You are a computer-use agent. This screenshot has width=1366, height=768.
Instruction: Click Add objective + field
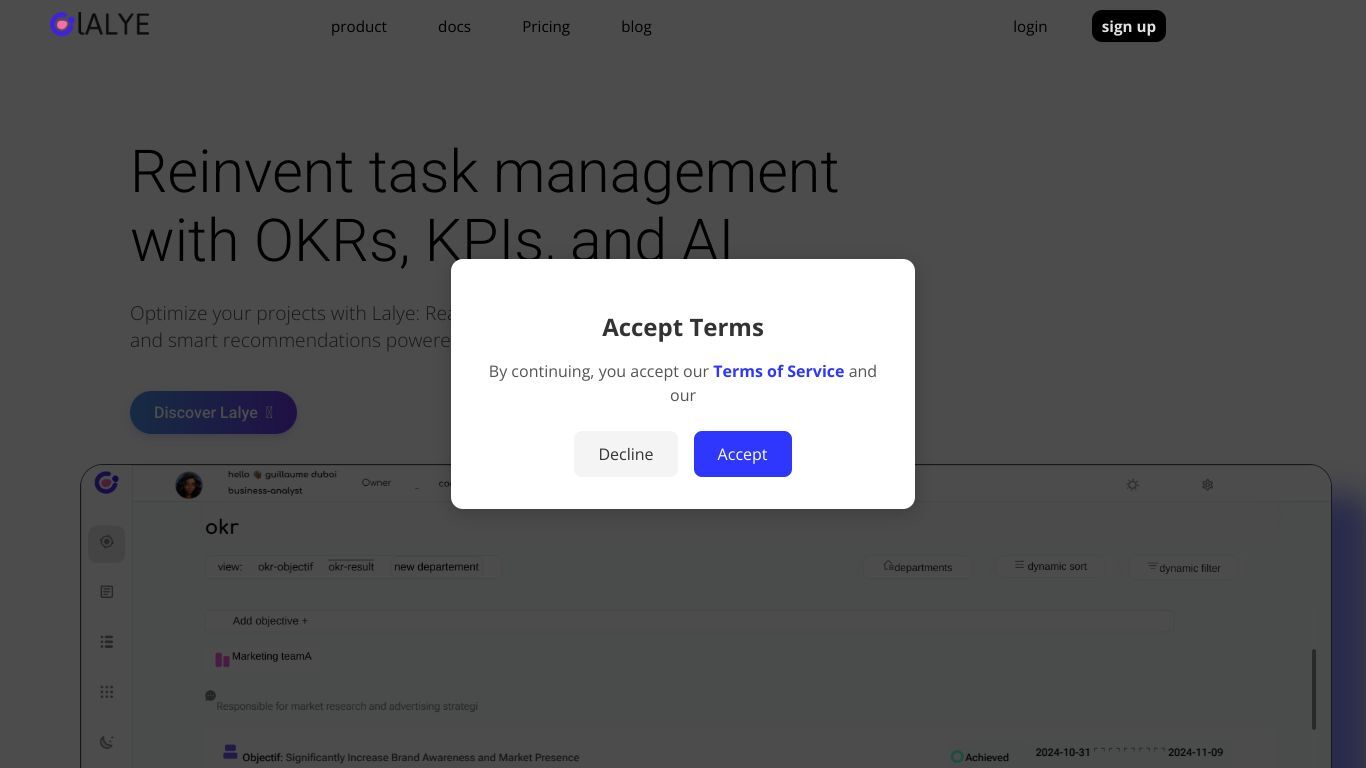tap(689, 621)
